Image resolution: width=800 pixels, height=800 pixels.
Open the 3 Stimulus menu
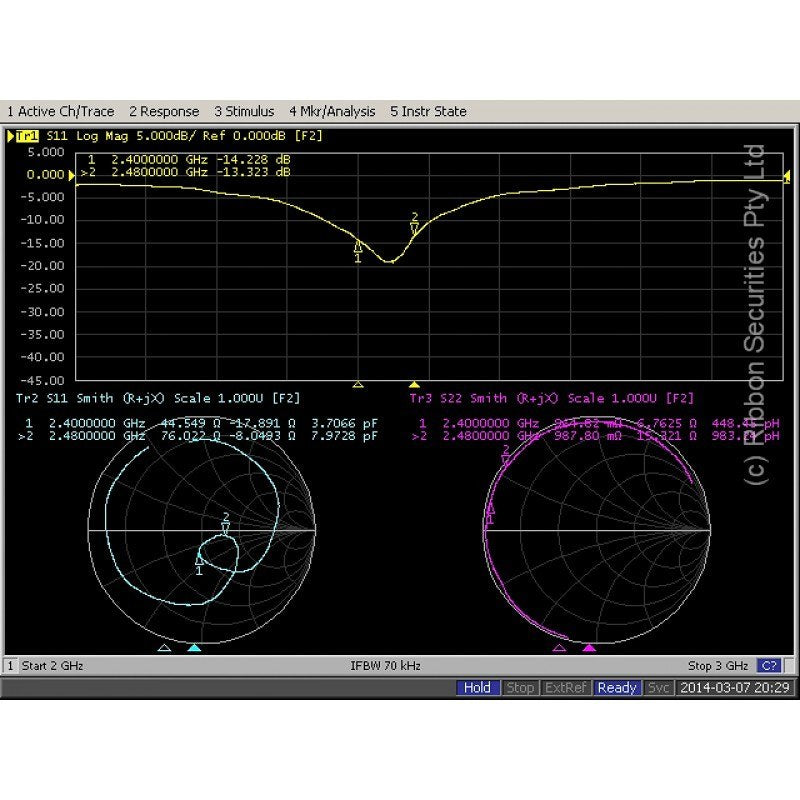pos(245,111)
